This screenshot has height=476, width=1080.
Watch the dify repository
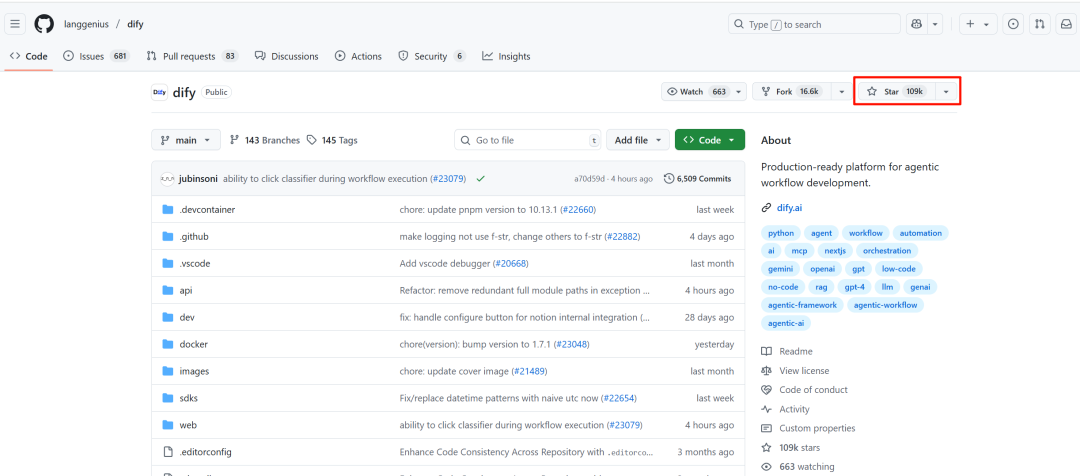[696, 92]
